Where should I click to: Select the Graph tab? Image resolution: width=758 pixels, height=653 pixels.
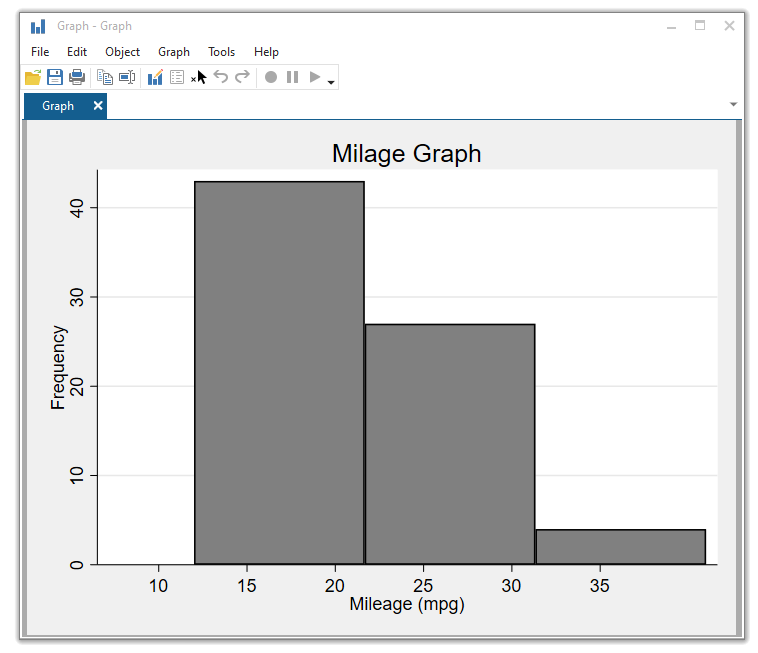58,106
